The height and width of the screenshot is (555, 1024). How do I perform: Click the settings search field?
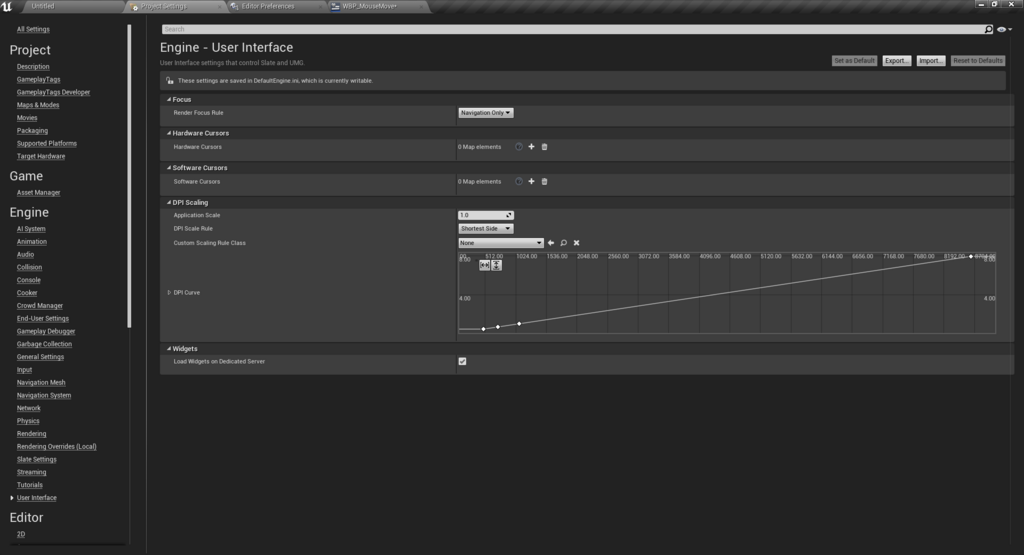[572, 29]
